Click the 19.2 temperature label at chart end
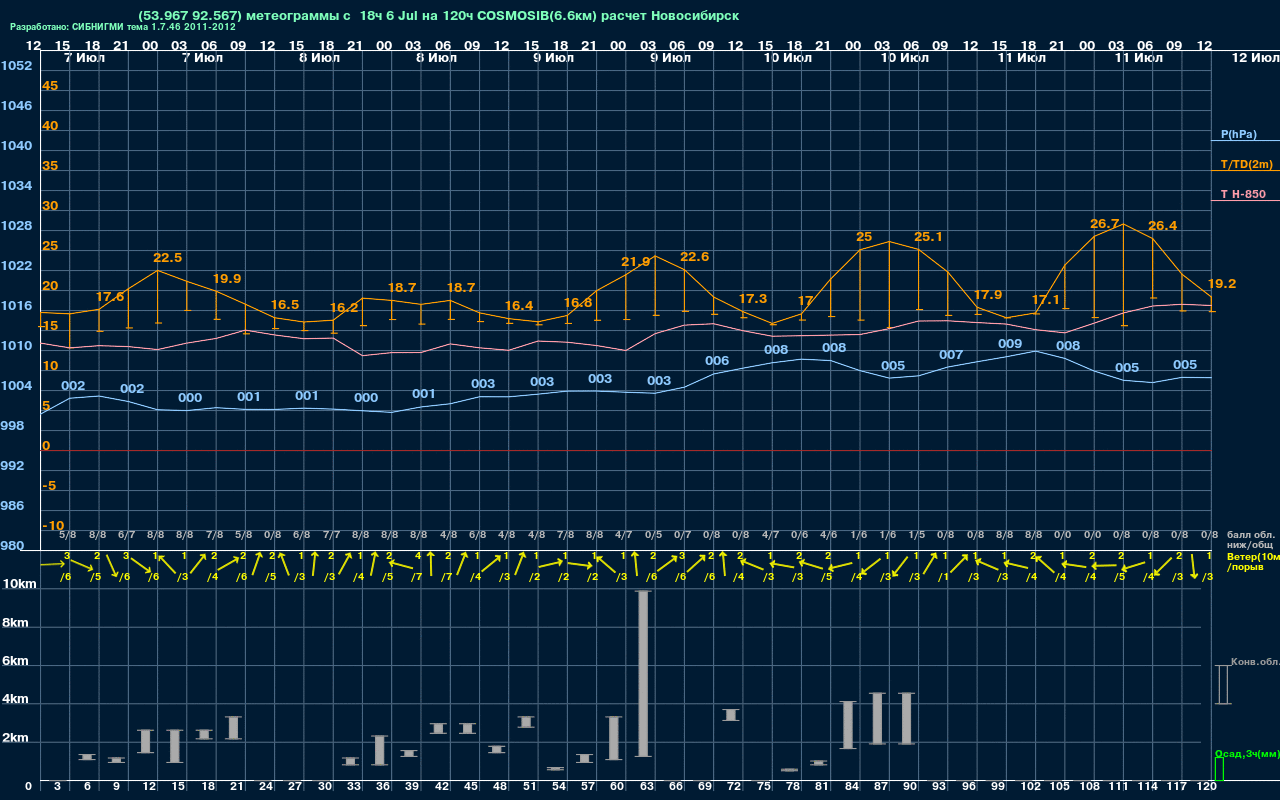The width and height of the screenshot is (1280, 800). click(1221, 284)
